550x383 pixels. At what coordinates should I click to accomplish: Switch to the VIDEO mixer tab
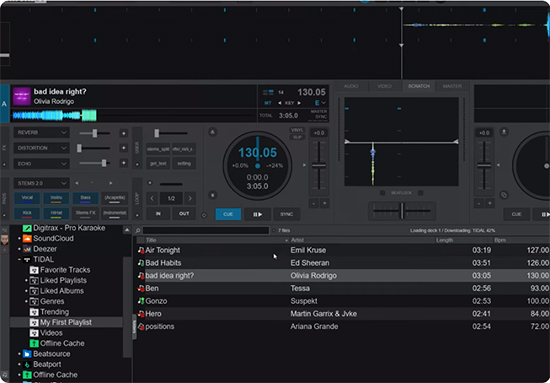pyautogui.click(x=384, y=86)
